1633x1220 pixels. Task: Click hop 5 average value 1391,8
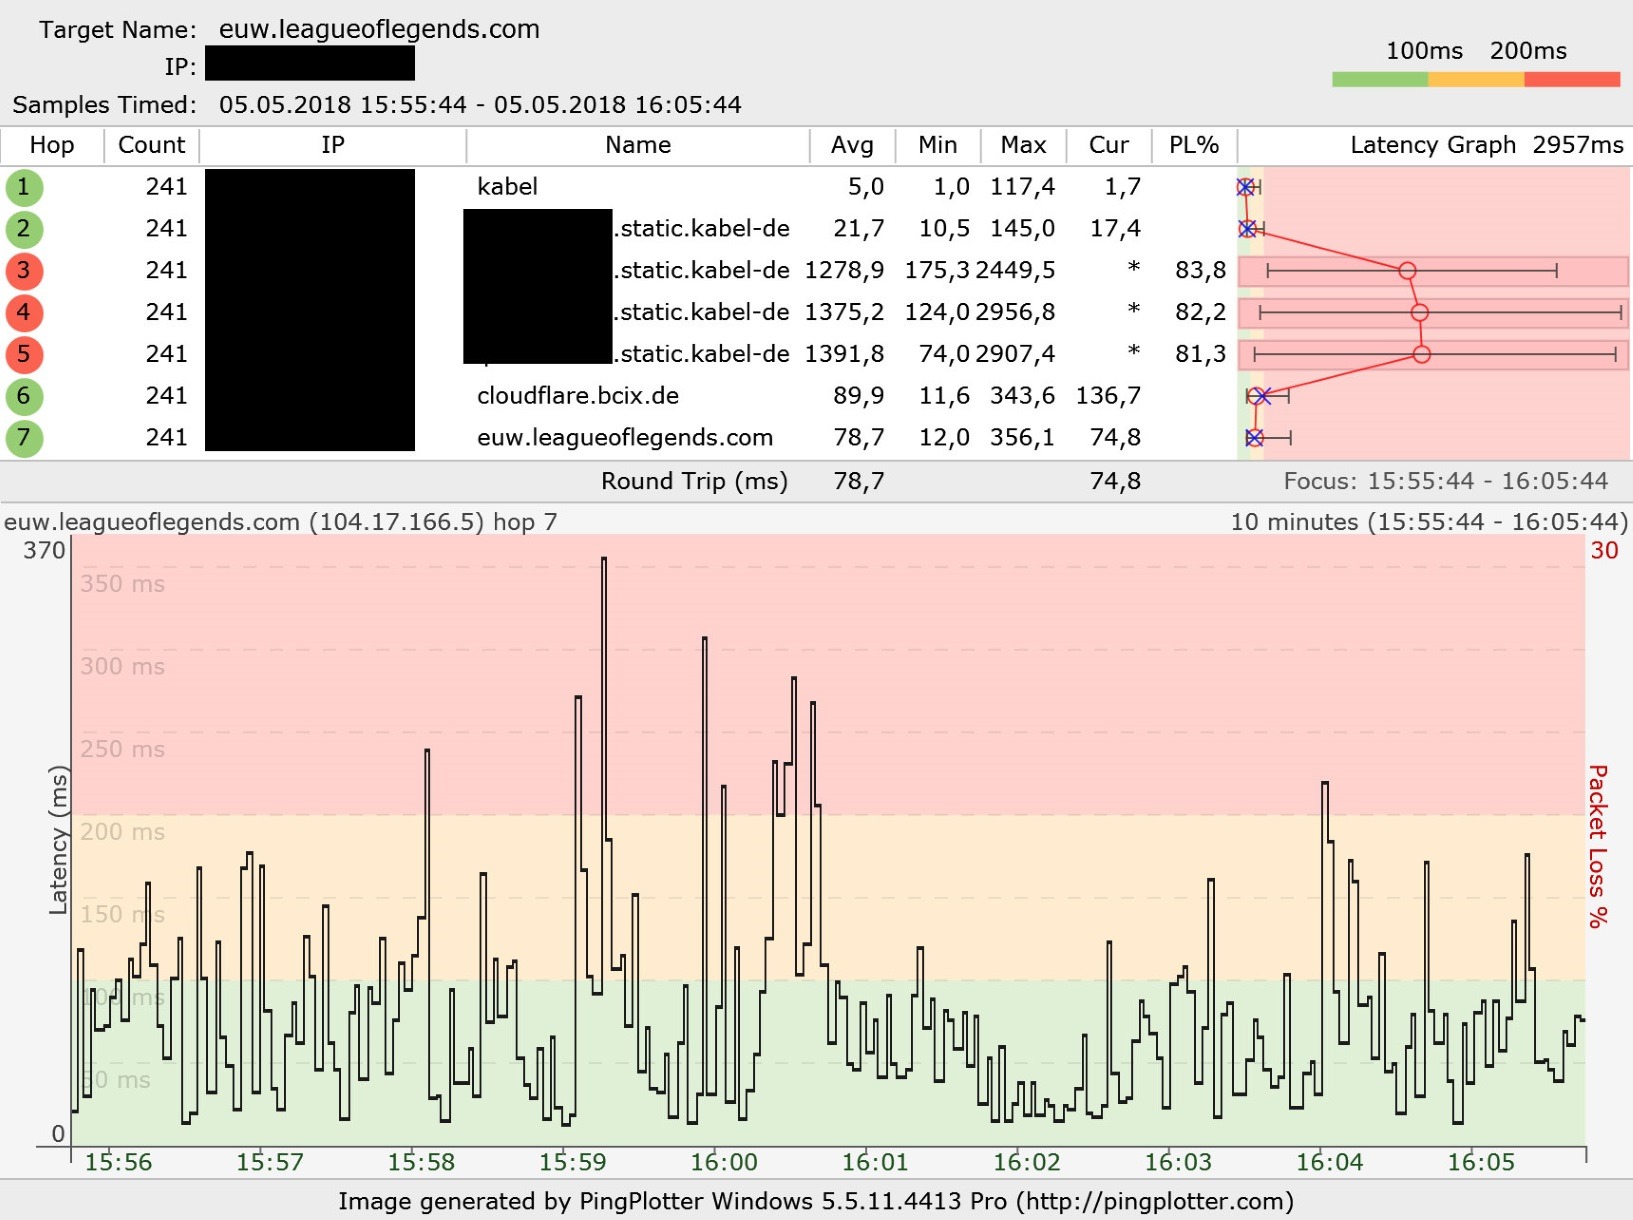point(844,354)
